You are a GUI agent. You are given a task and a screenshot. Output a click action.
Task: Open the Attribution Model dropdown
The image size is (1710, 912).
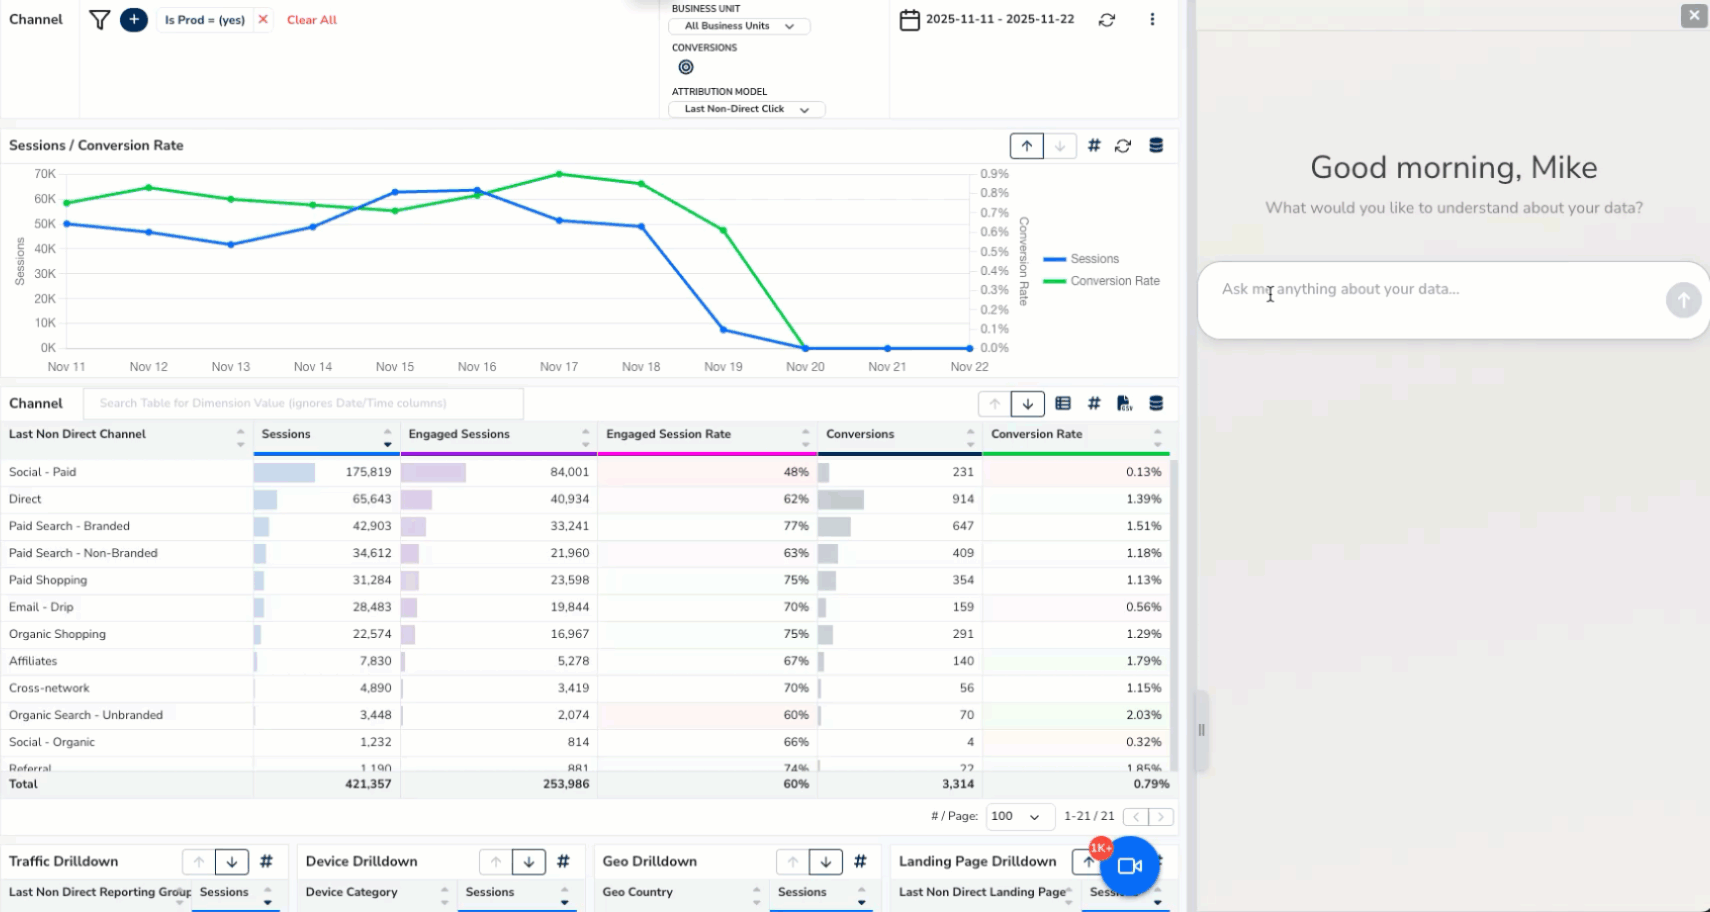click(x=745, y=109)
